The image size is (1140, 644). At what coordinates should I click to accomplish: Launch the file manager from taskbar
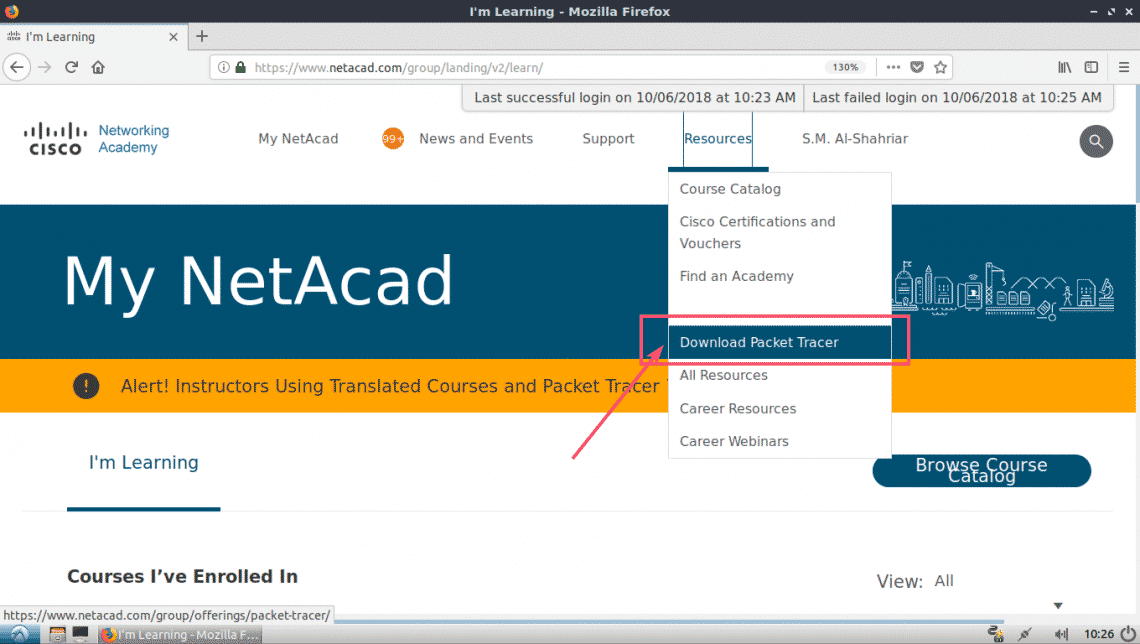pos(57,635)
